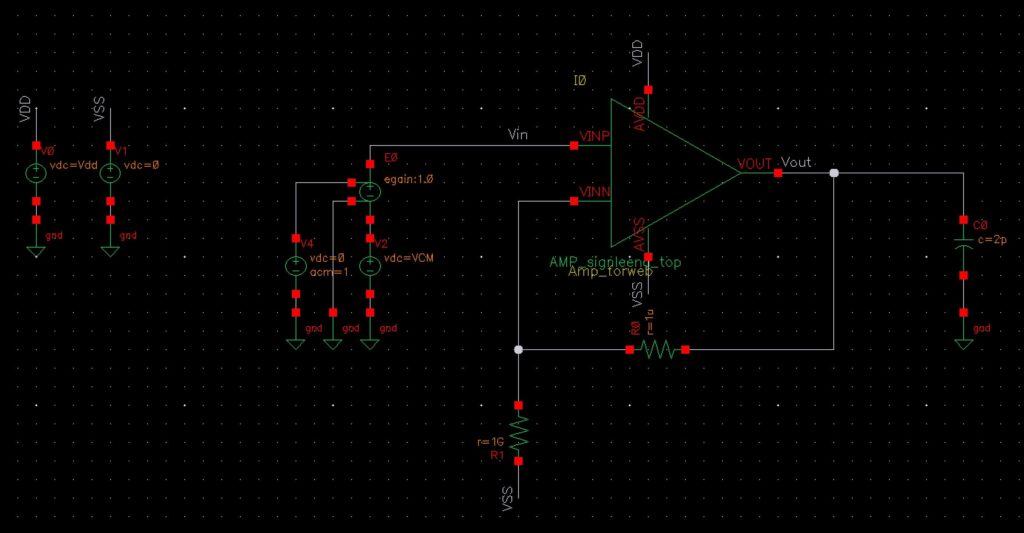
Task: Select the V2 source with vdc=VCM
Action: tap(370, 266)
